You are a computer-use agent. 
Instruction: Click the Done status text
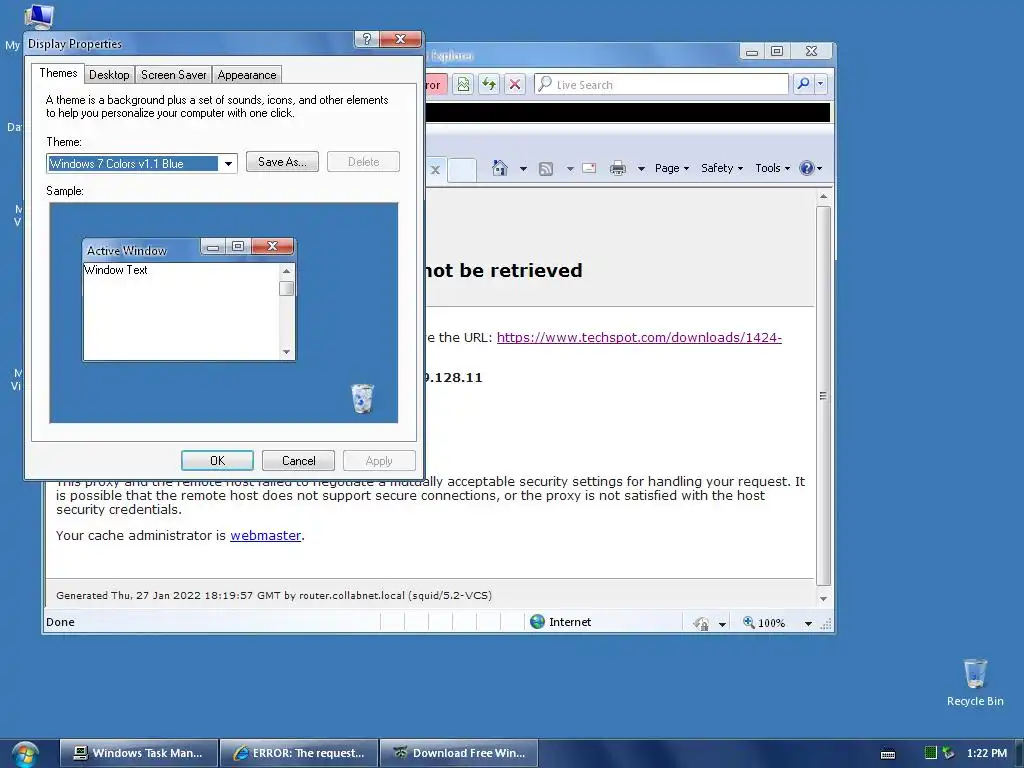(60, 622)
